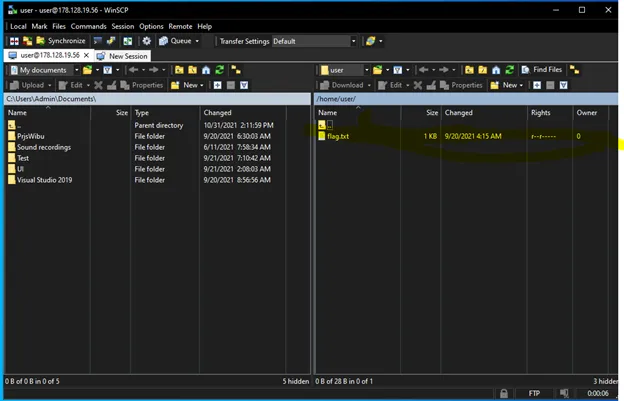The image size is (624, 401).
Task: Sort the local panel by Changed column
Action: point(217,113)
